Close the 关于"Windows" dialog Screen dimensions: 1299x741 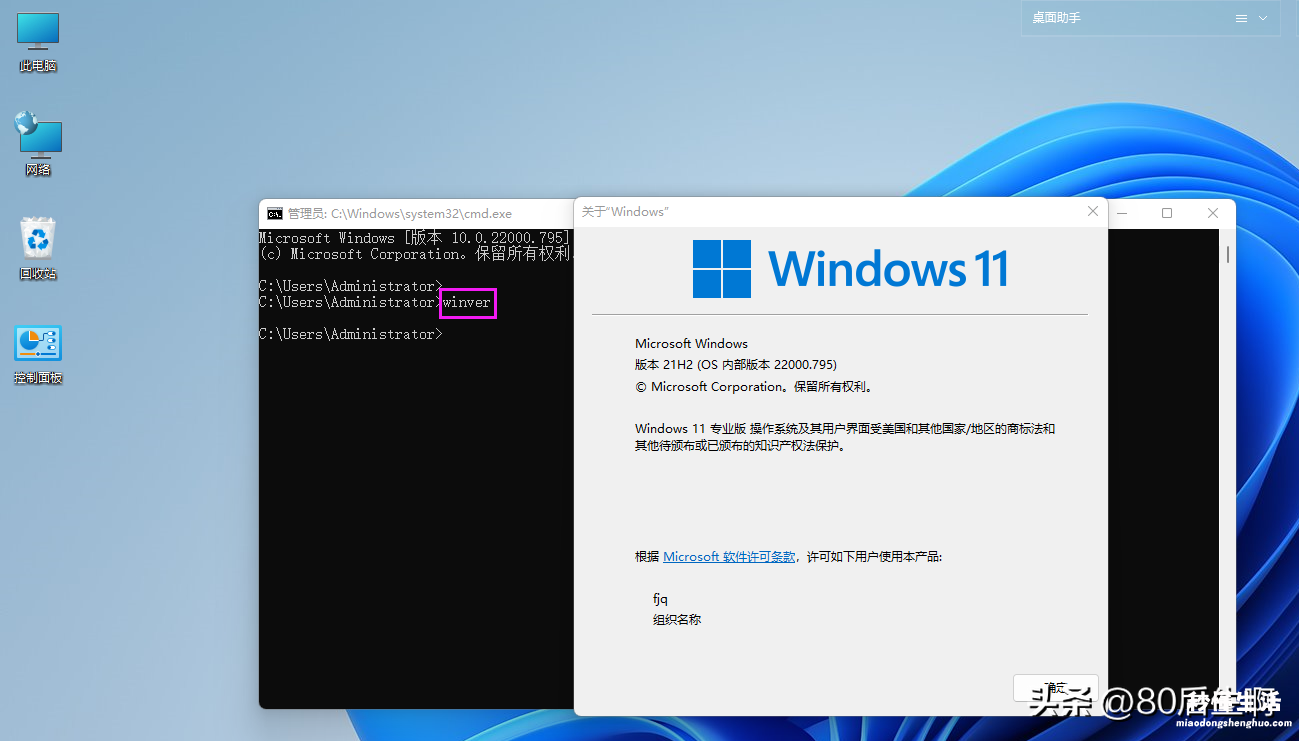point(1093,211)
